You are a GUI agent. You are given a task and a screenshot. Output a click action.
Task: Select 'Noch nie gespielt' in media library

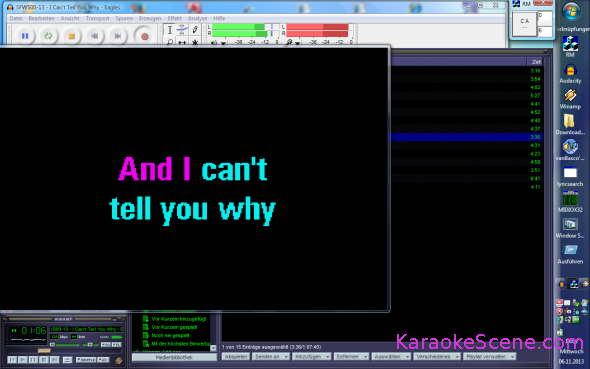point(170,336)
